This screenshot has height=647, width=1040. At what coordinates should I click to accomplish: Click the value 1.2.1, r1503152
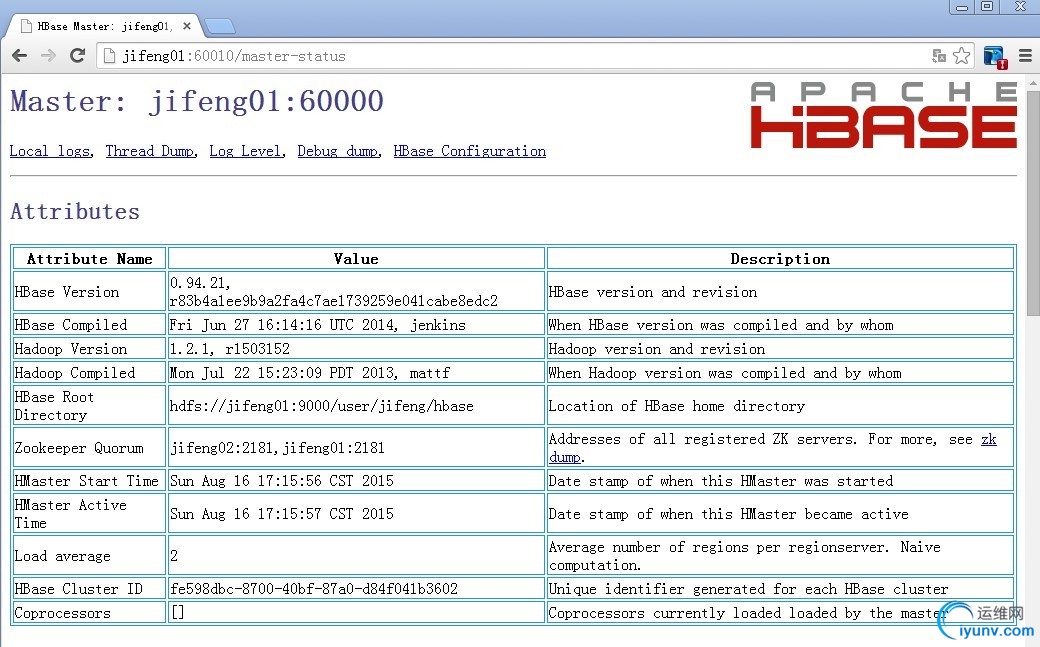(229, 349)
